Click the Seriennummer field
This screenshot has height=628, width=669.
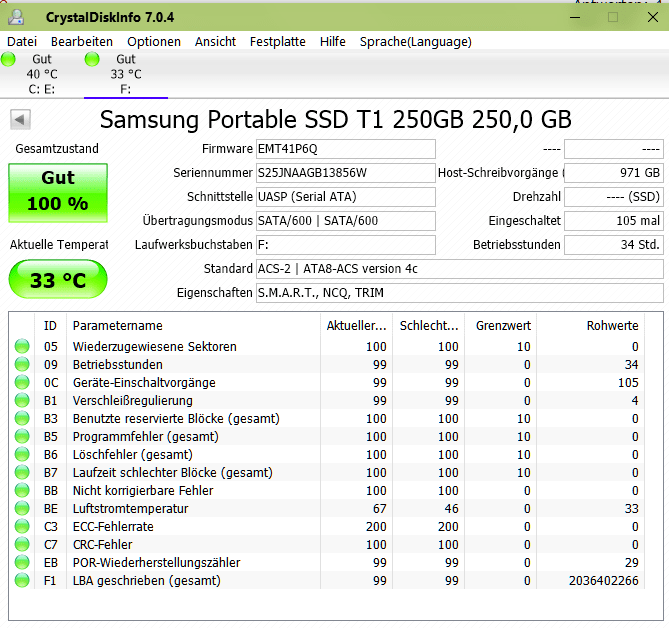pyautogui.click(x=346, y=173)
